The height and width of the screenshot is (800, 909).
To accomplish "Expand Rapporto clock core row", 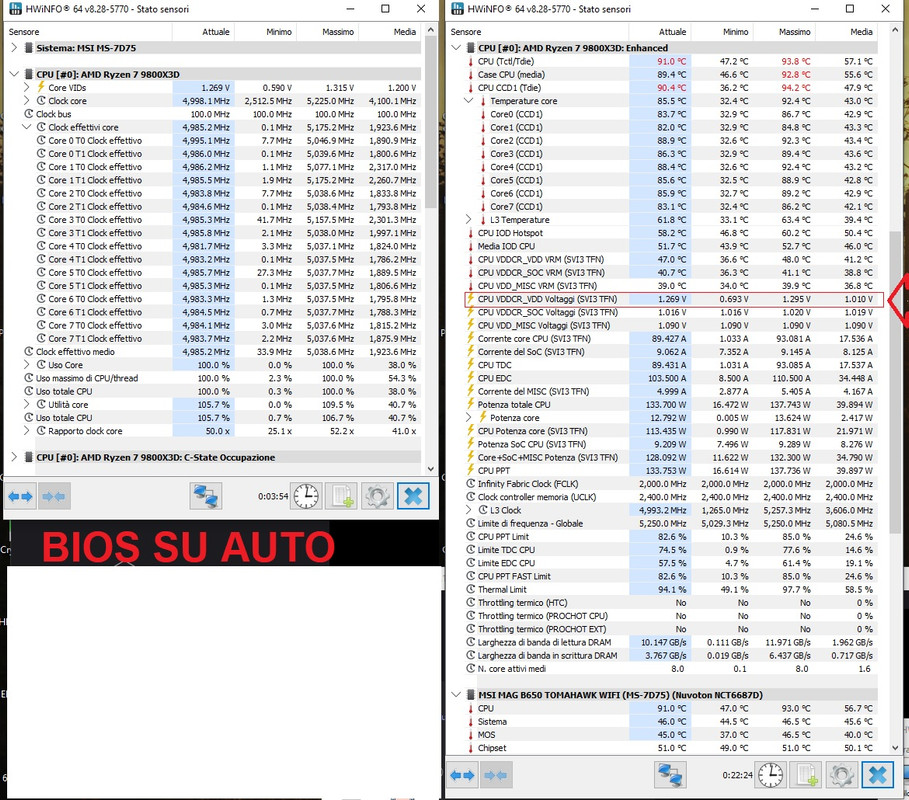I will (27, 431).
